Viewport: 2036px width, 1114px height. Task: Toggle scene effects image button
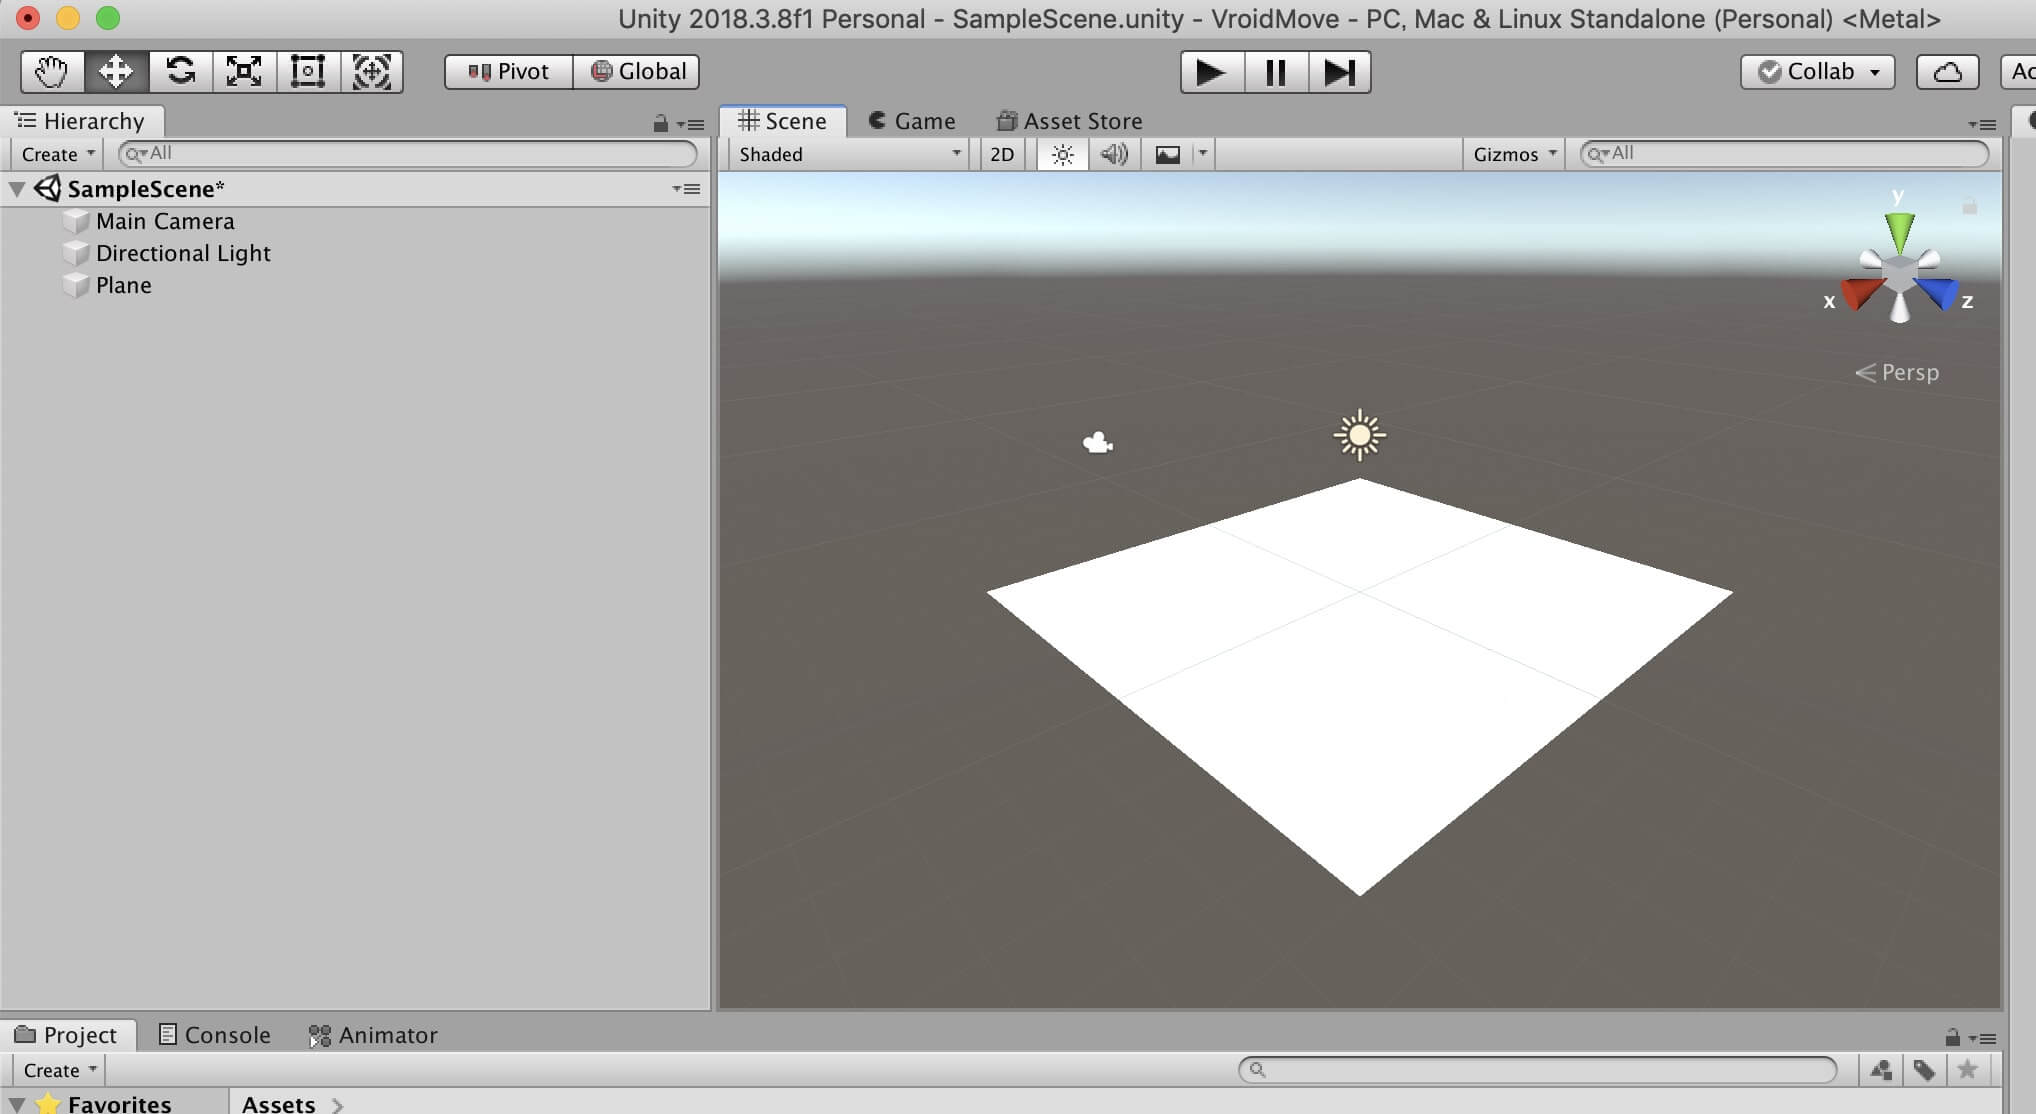coord(1167,154)
